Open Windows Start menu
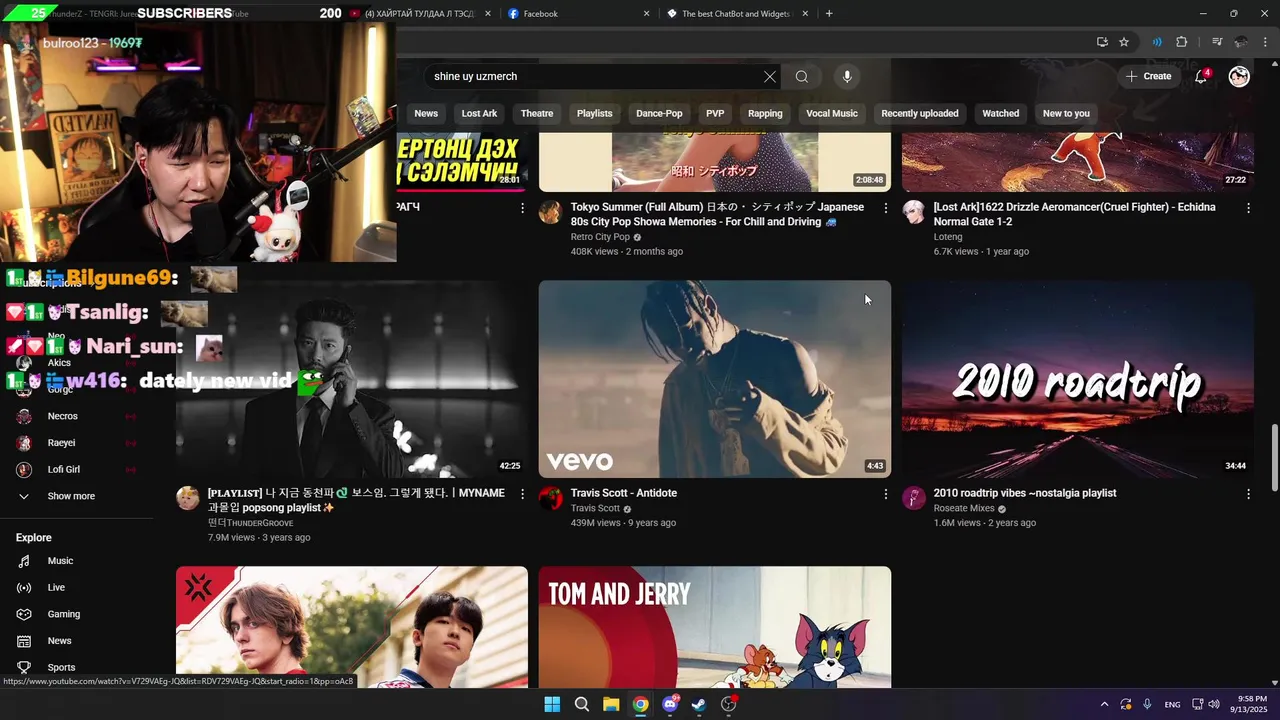Screen dimensions: 1280x720 (552, 704)
